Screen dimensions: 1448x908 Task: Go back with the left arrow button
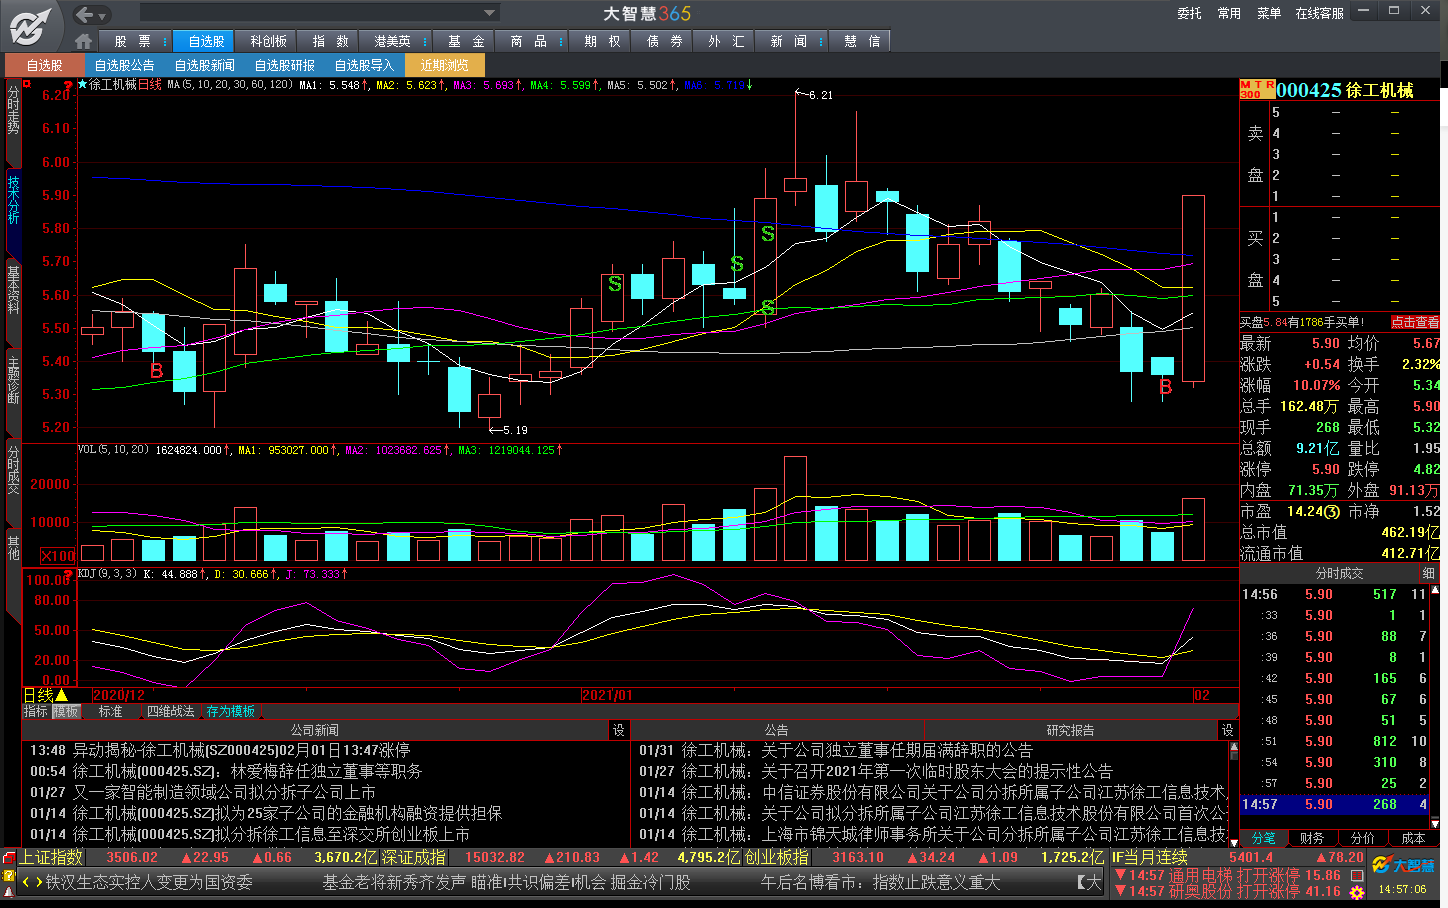[x=85, y=14]
